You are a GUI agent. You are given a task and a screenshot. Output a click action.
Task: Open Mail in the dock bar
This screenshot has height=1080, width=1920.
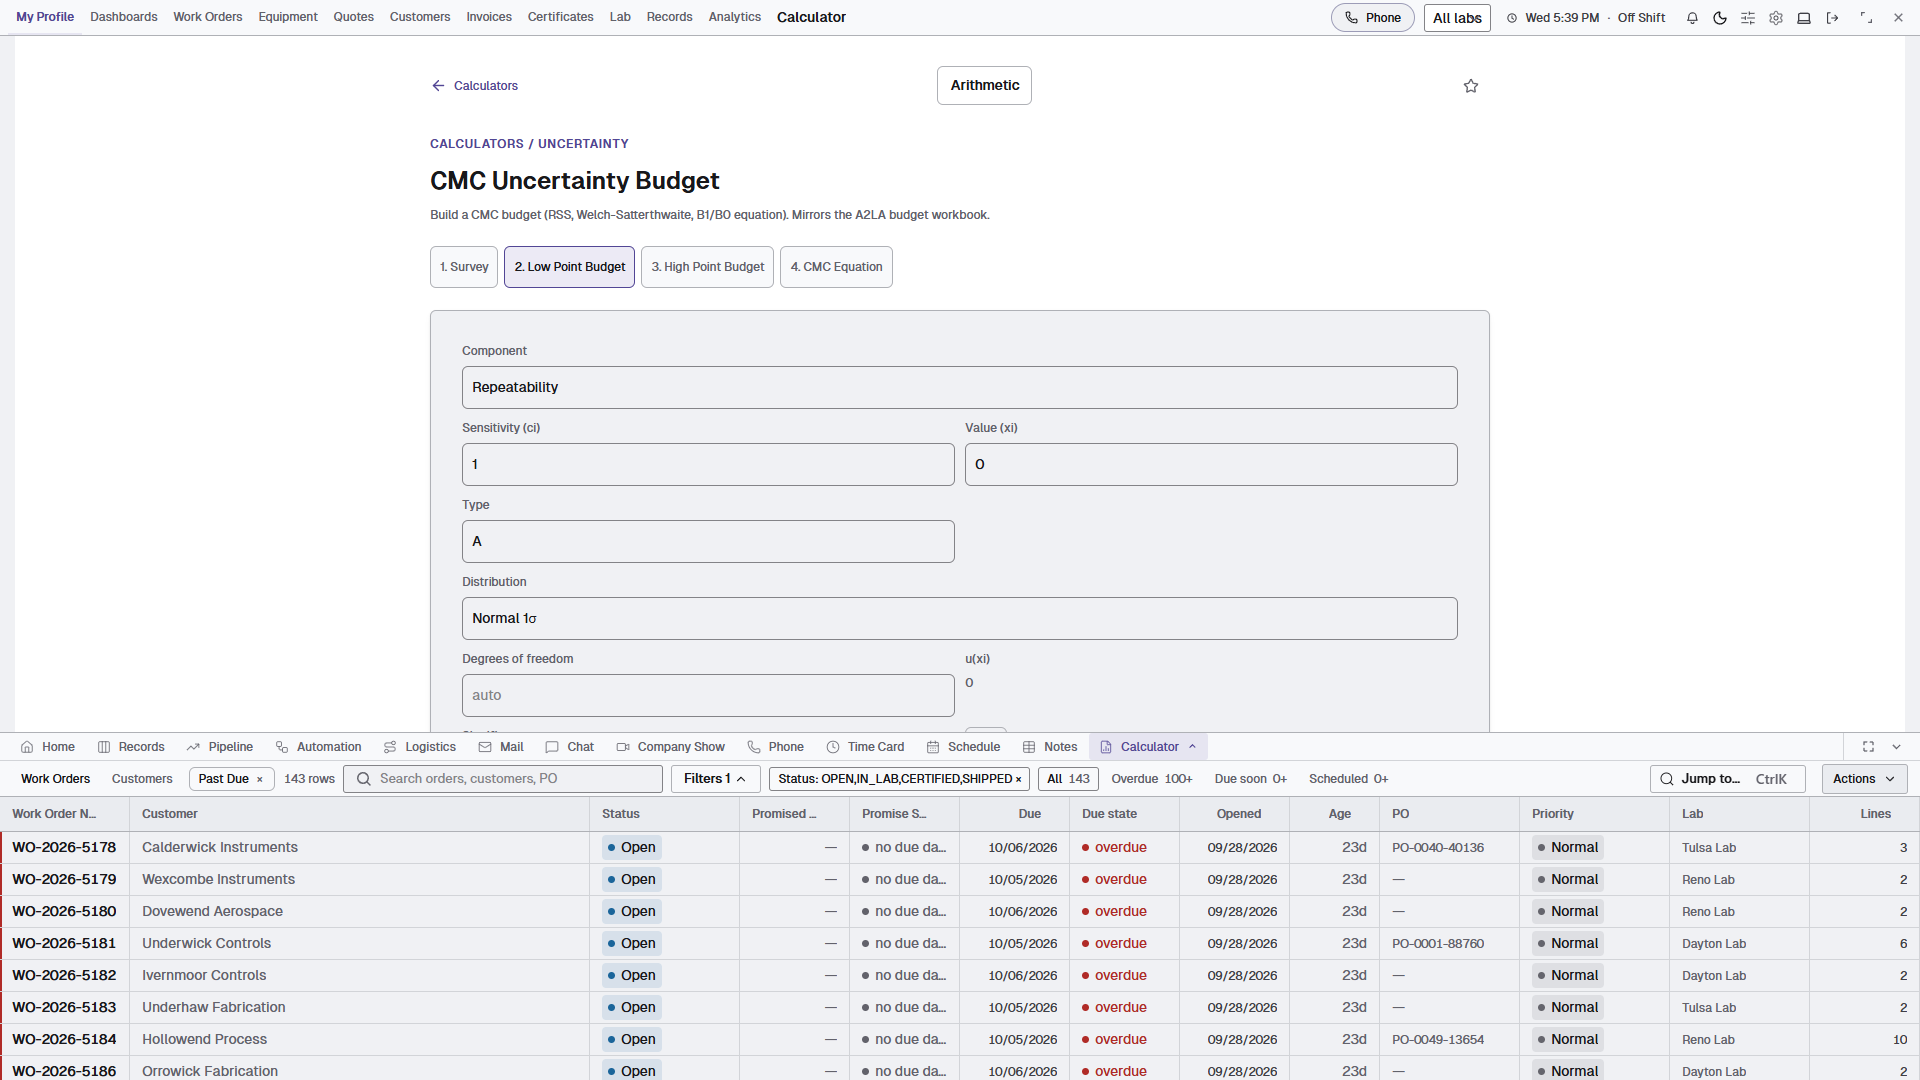click(x=501, y=747)
